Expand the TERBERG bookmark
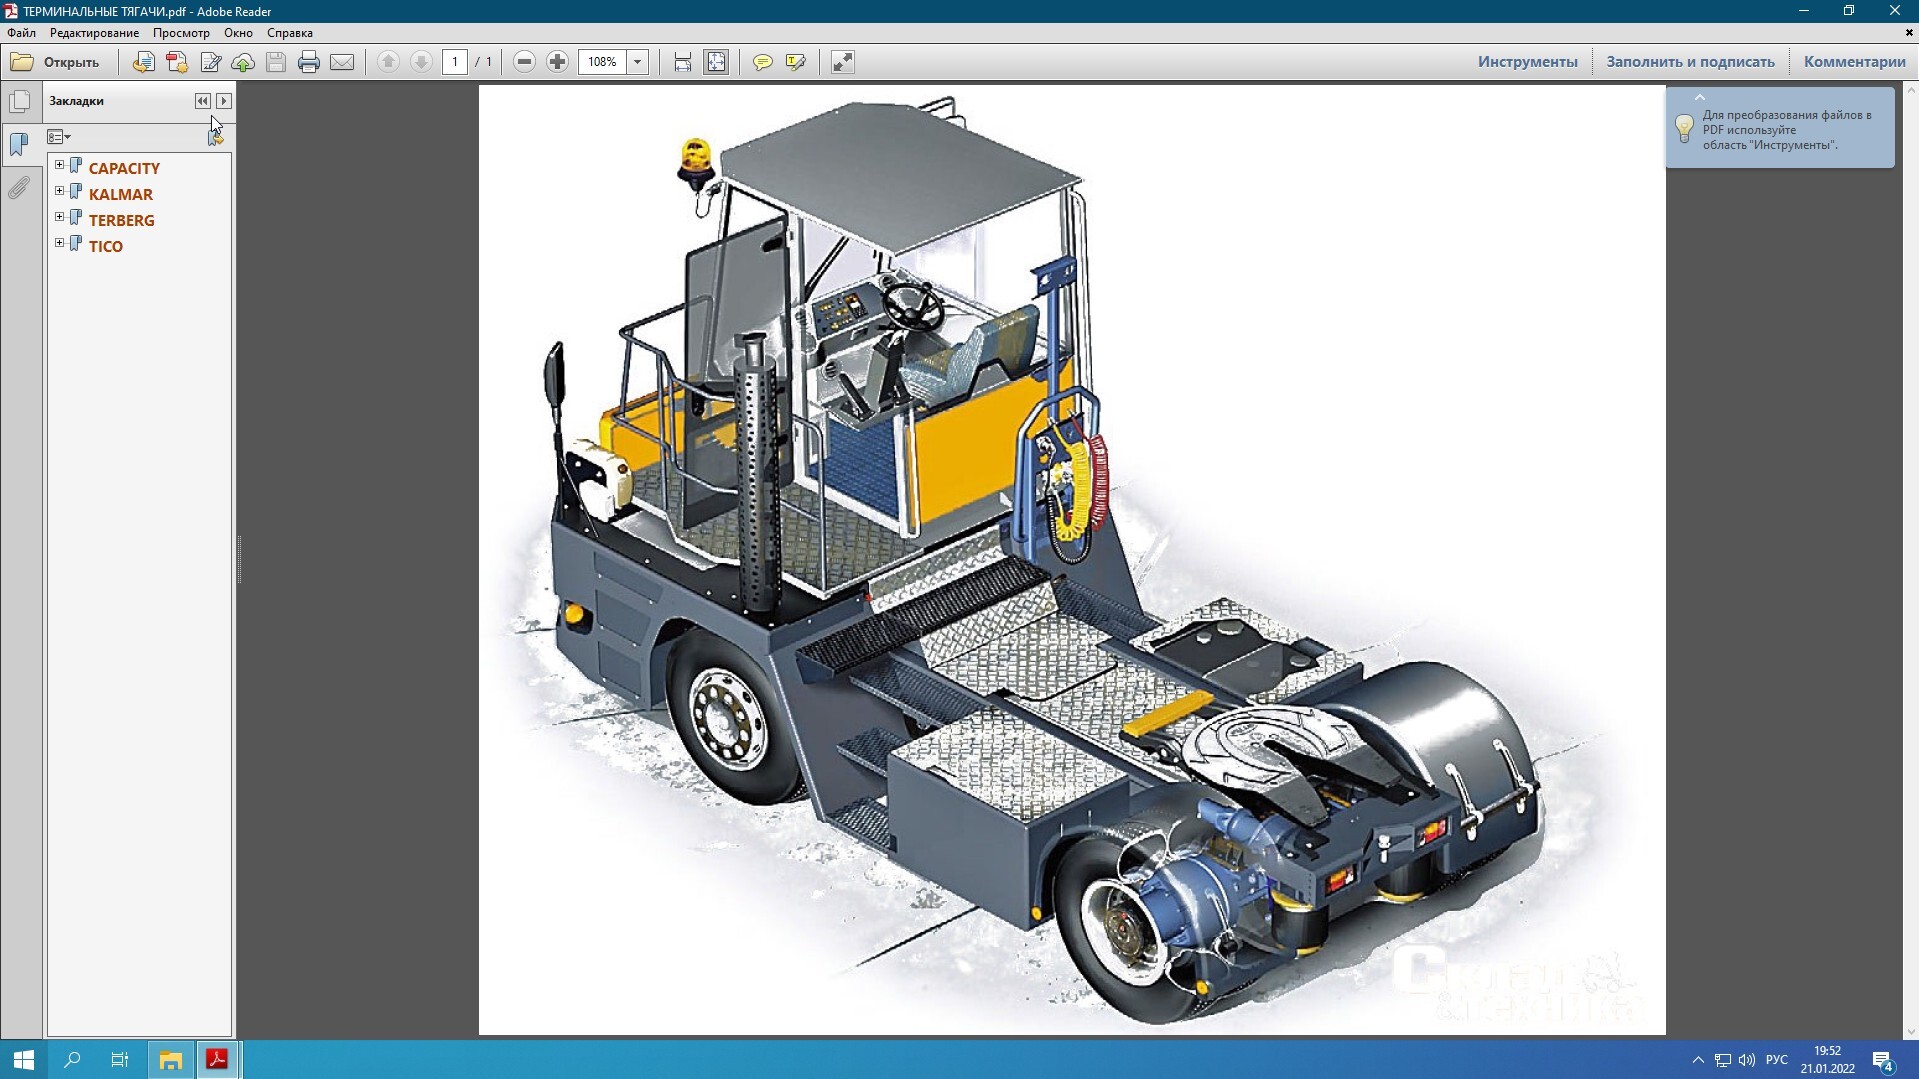Screen dimensions: 1919x1079 click(59, 217)
